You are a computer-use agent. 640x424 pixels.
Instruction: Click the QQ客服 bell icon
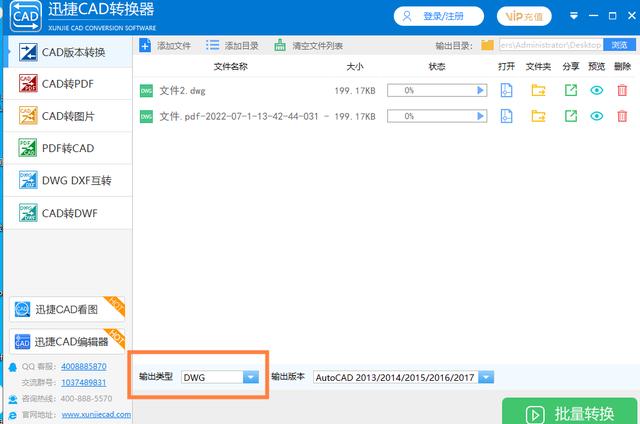tap(13, 367)
